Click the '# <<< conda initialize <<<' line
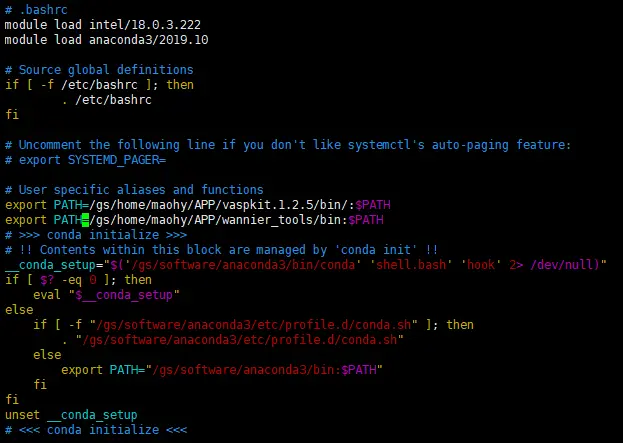This screenshot has width=623, height=443. coord(96,430)
